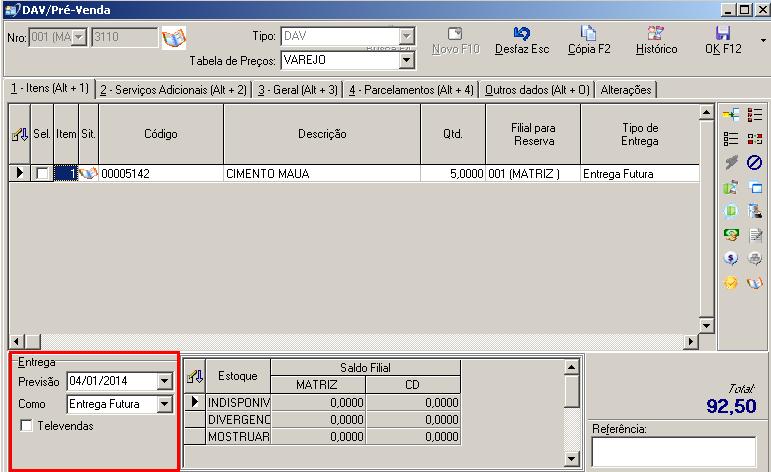Click the Cópia F2 copy icon

coord(588,34)
